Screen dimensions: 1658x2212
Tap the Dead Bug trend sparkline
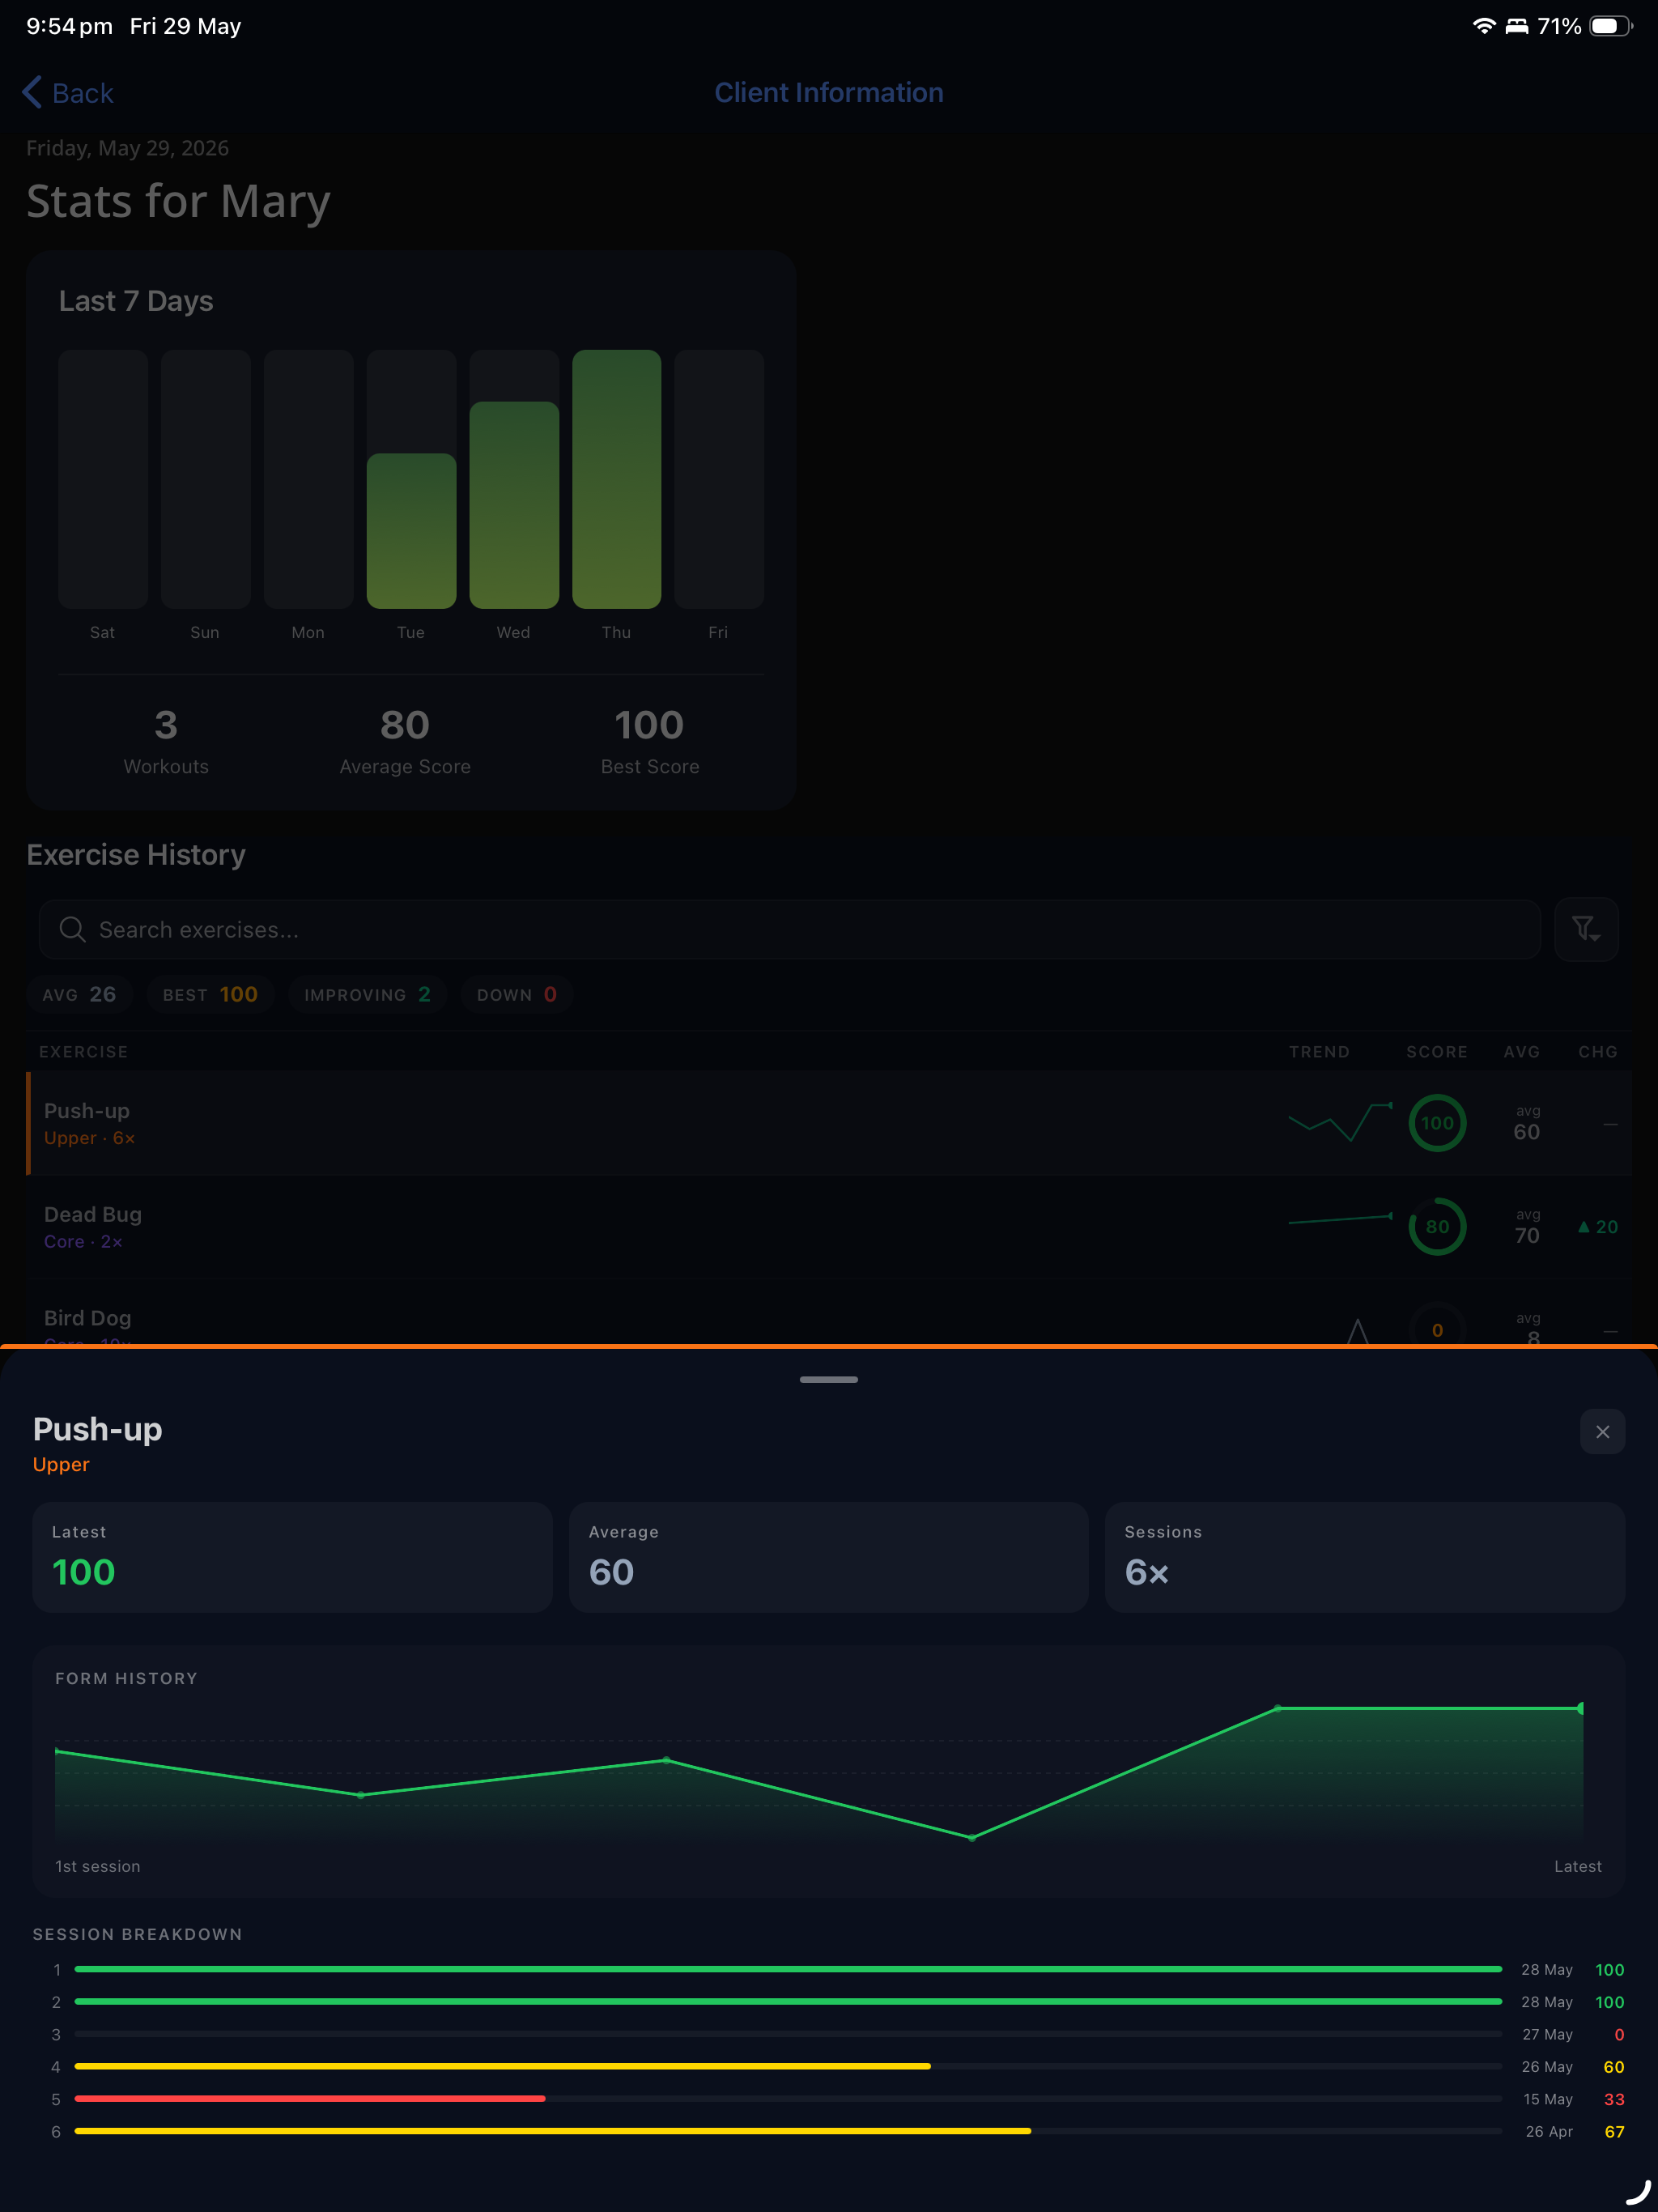(1340, 1219)
